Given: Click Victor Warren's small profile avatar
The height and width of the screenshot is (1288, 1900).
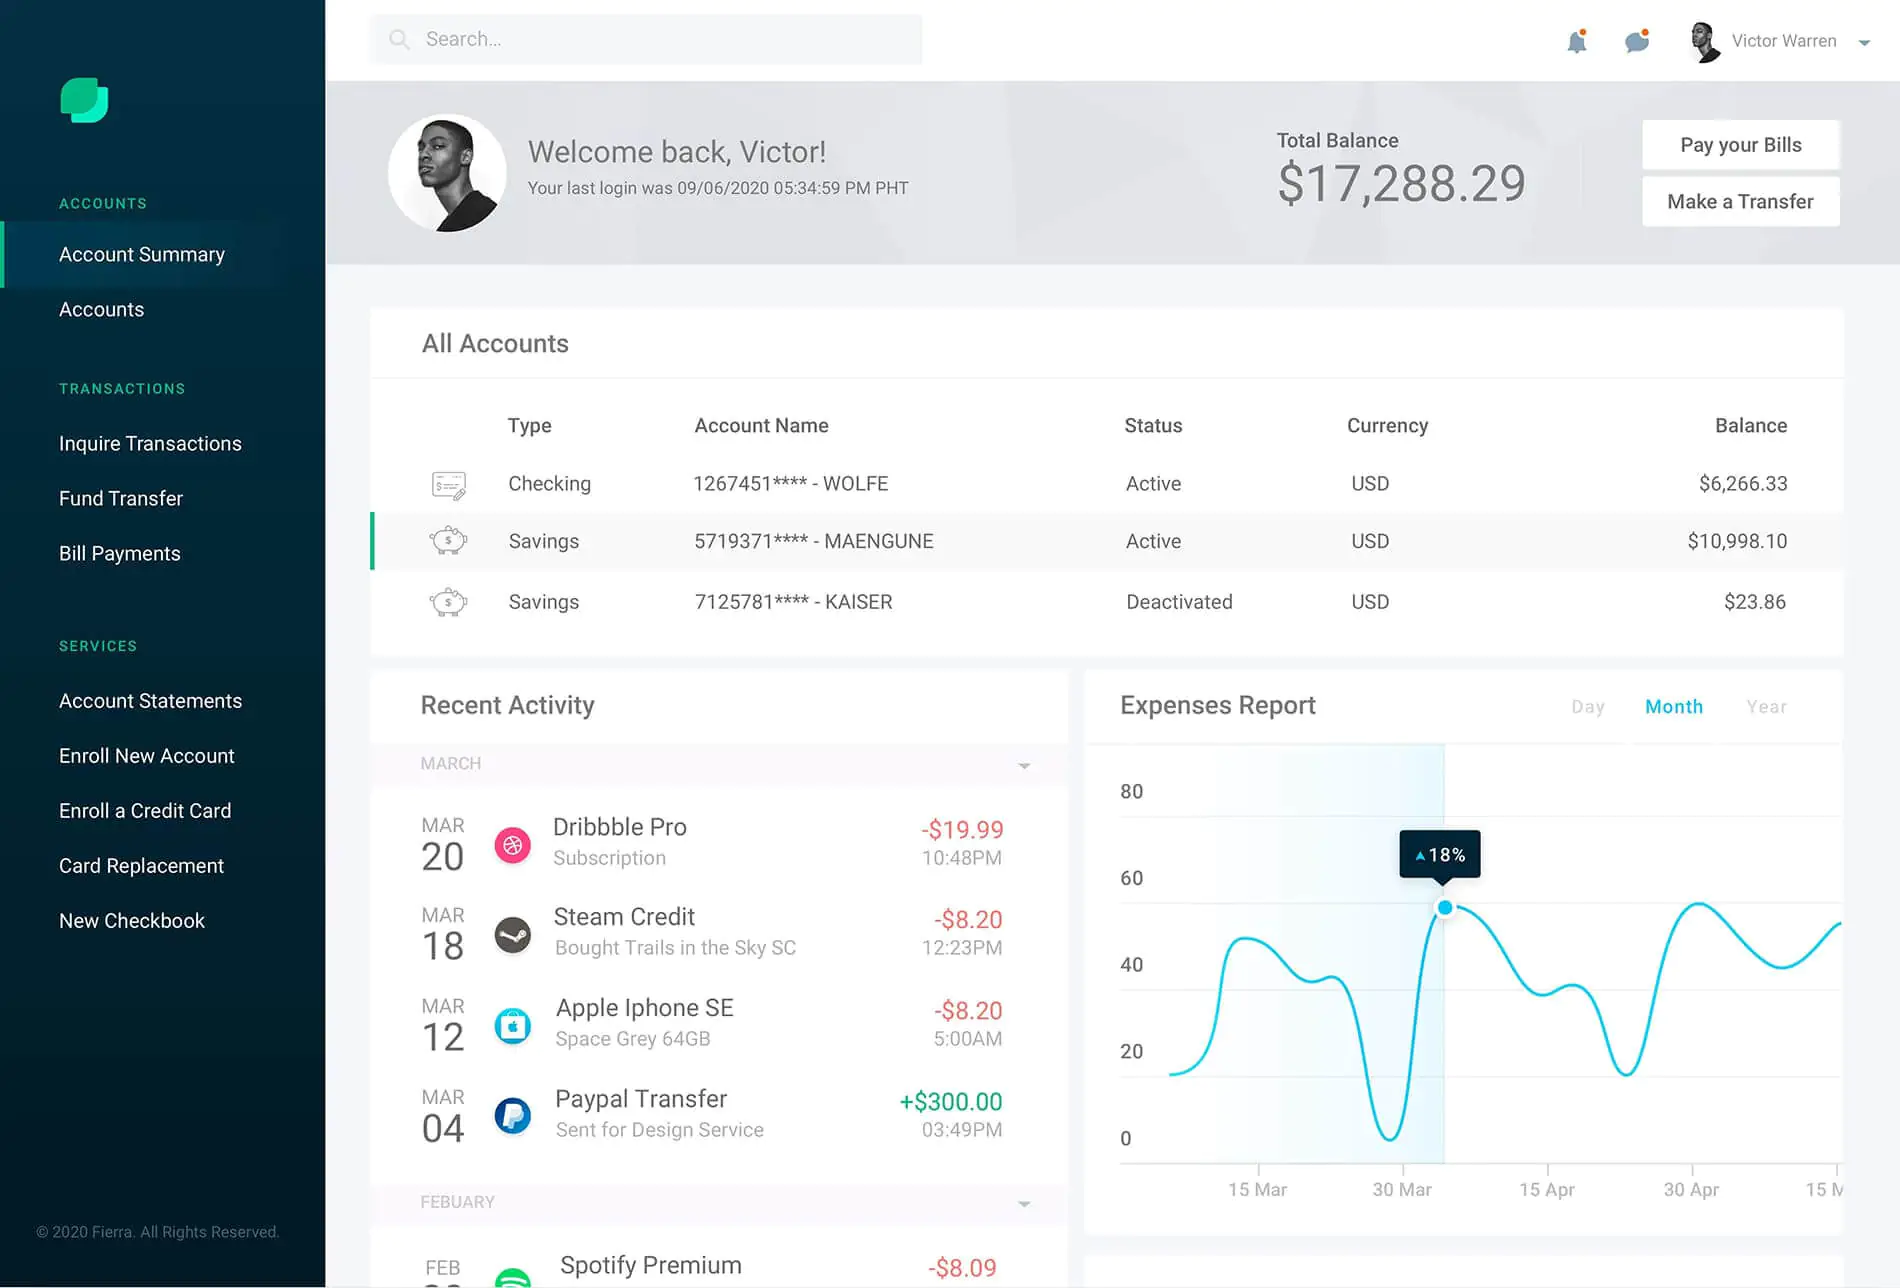Looking at the screenshot, I should (1704, 41).
